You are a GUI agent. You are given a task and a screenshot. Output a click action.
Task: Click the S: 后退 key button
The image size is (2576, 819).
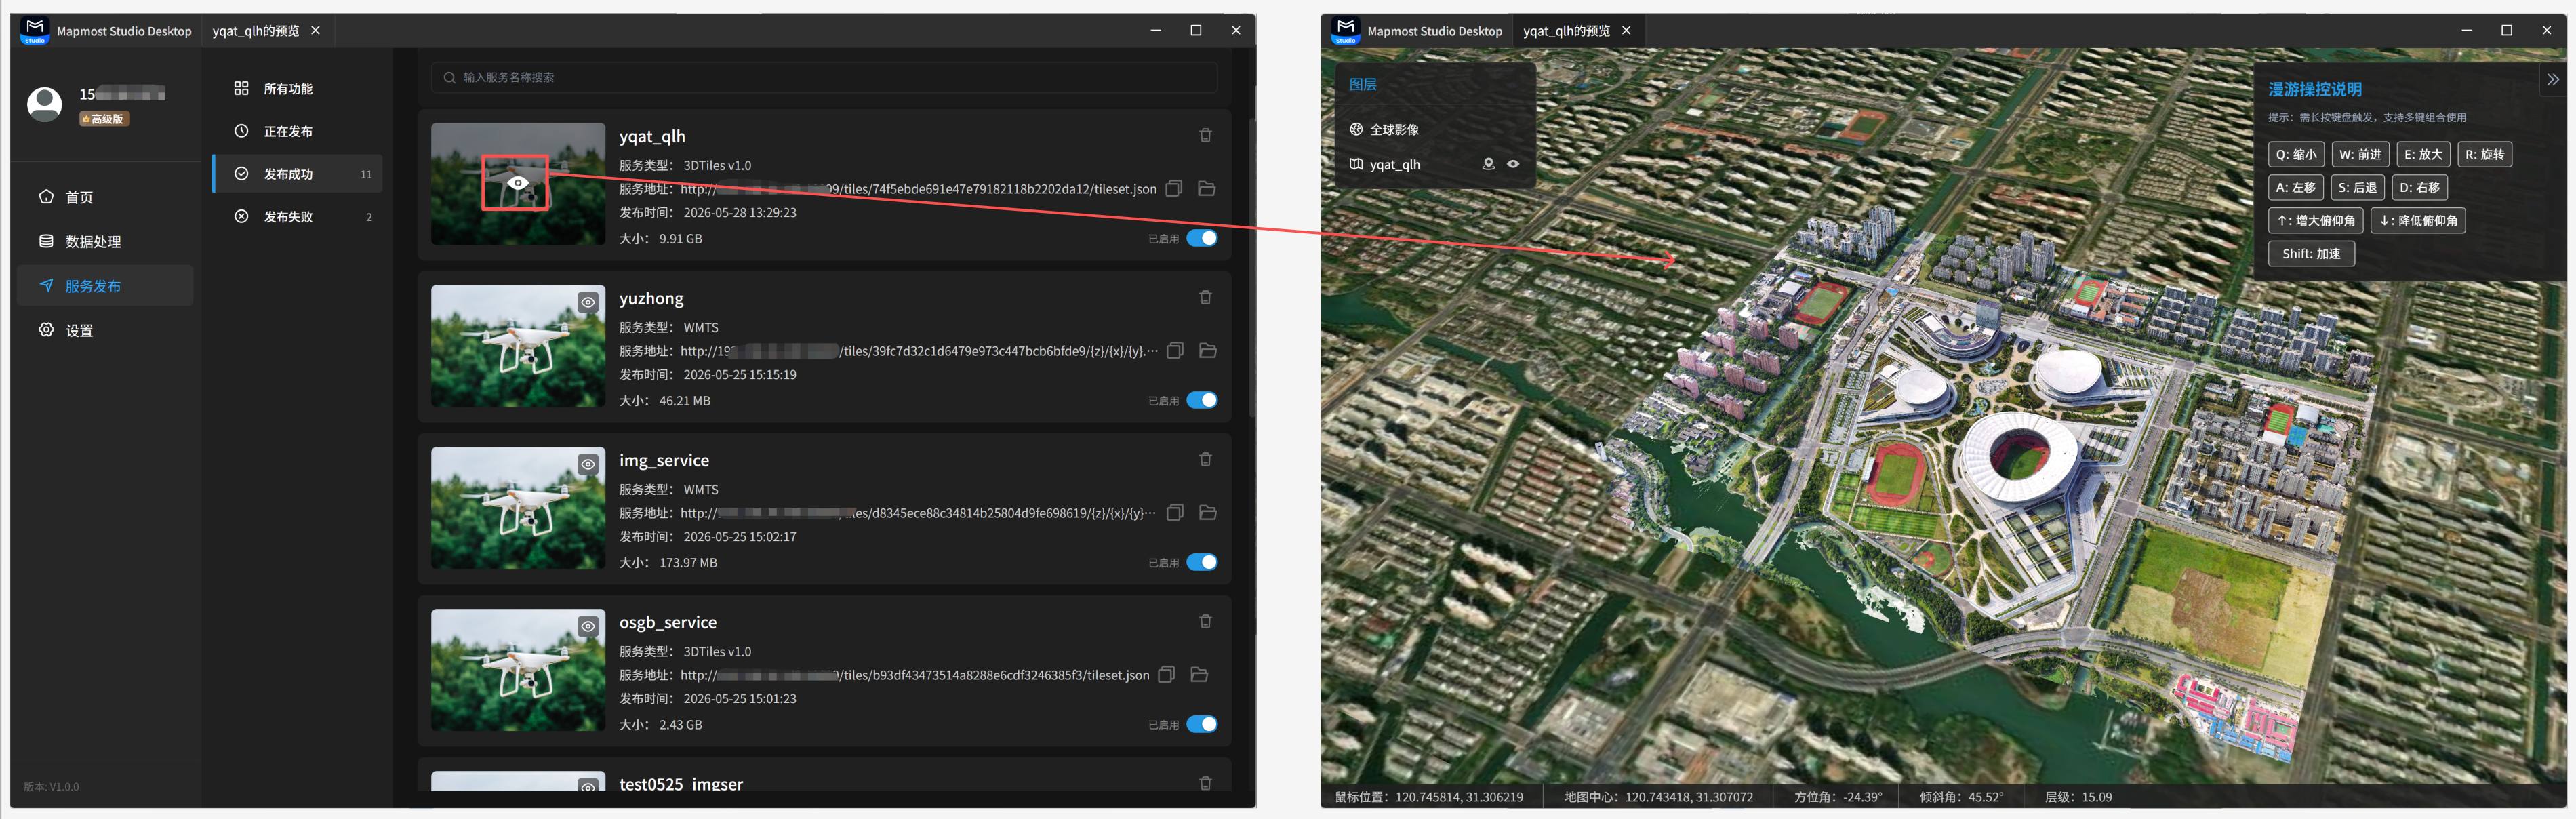pyautogui.click(x=2357, y=187)
